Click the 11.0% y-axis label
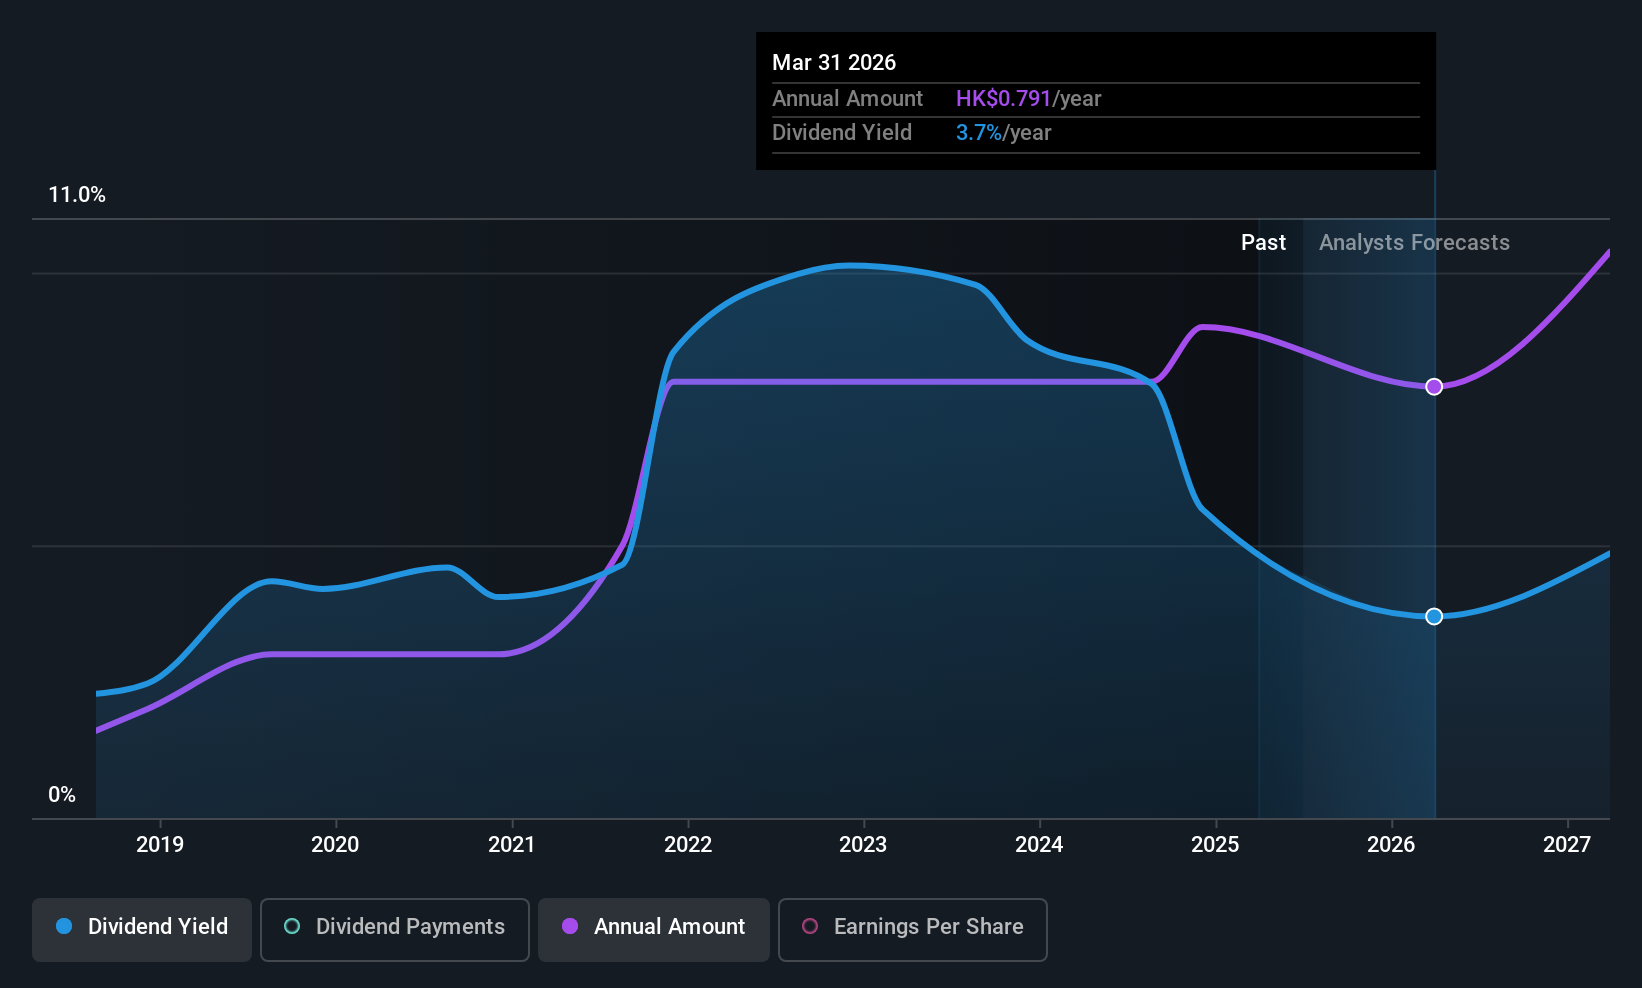The height and width of the screenshot is (988, 1642). [x=77, y=195]
